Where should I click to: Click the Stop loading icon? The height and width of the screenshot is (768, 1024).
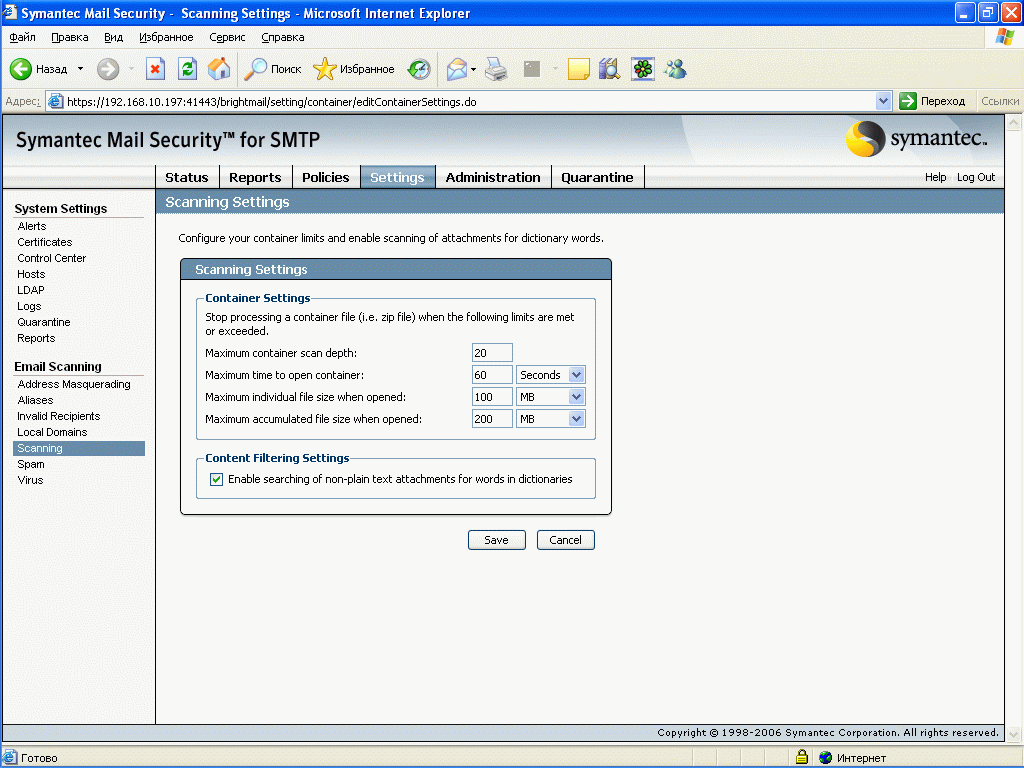click(155, 69)
